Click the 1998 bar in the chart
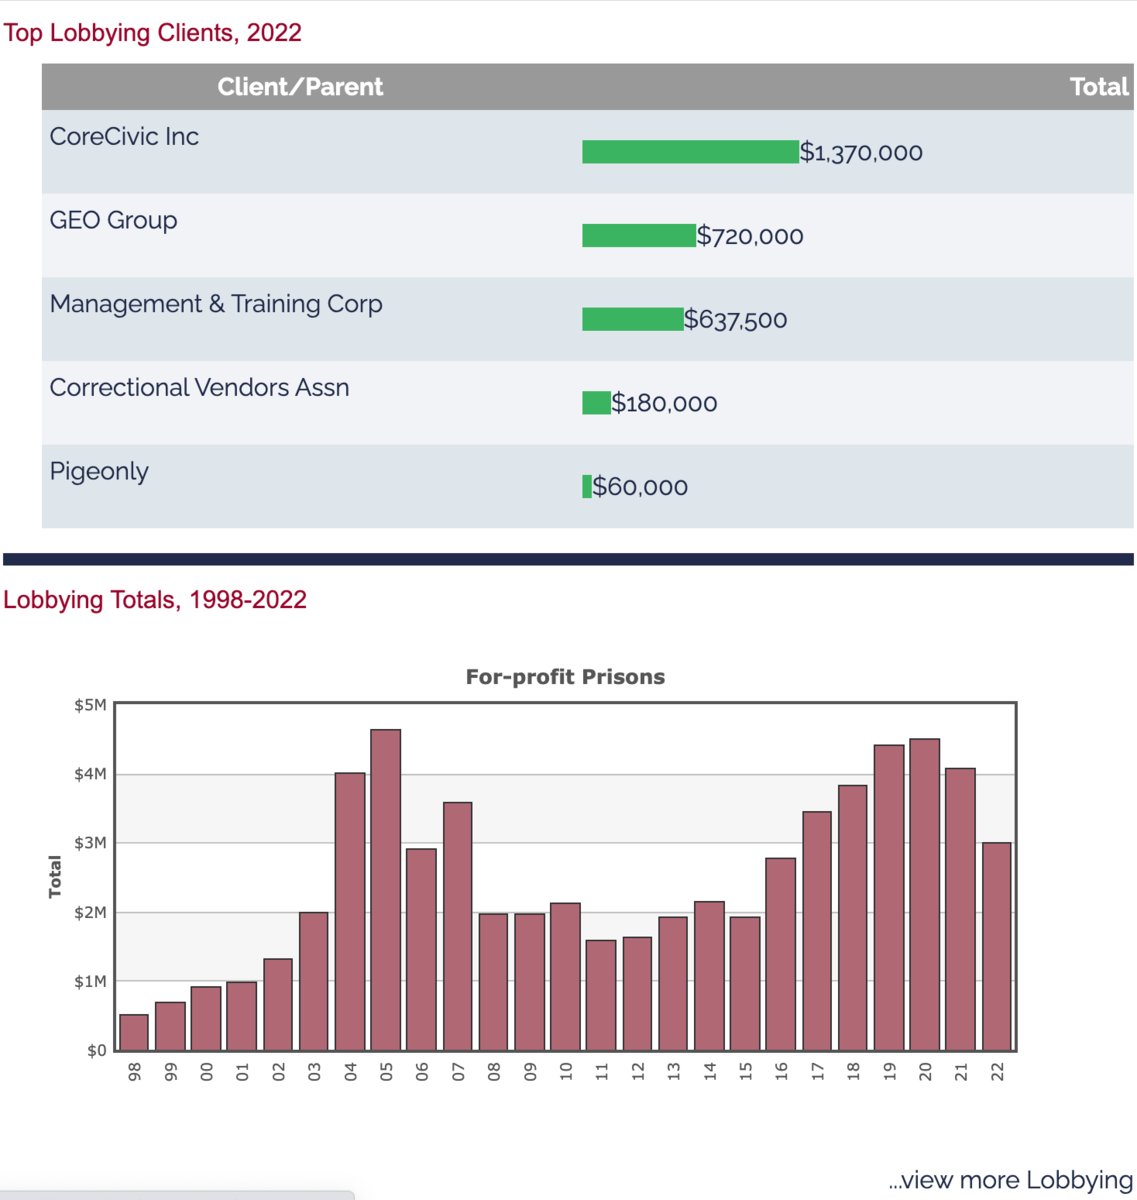Screen dimensions: 1137x1200 pyautogui.click(x=134, y=1033)
